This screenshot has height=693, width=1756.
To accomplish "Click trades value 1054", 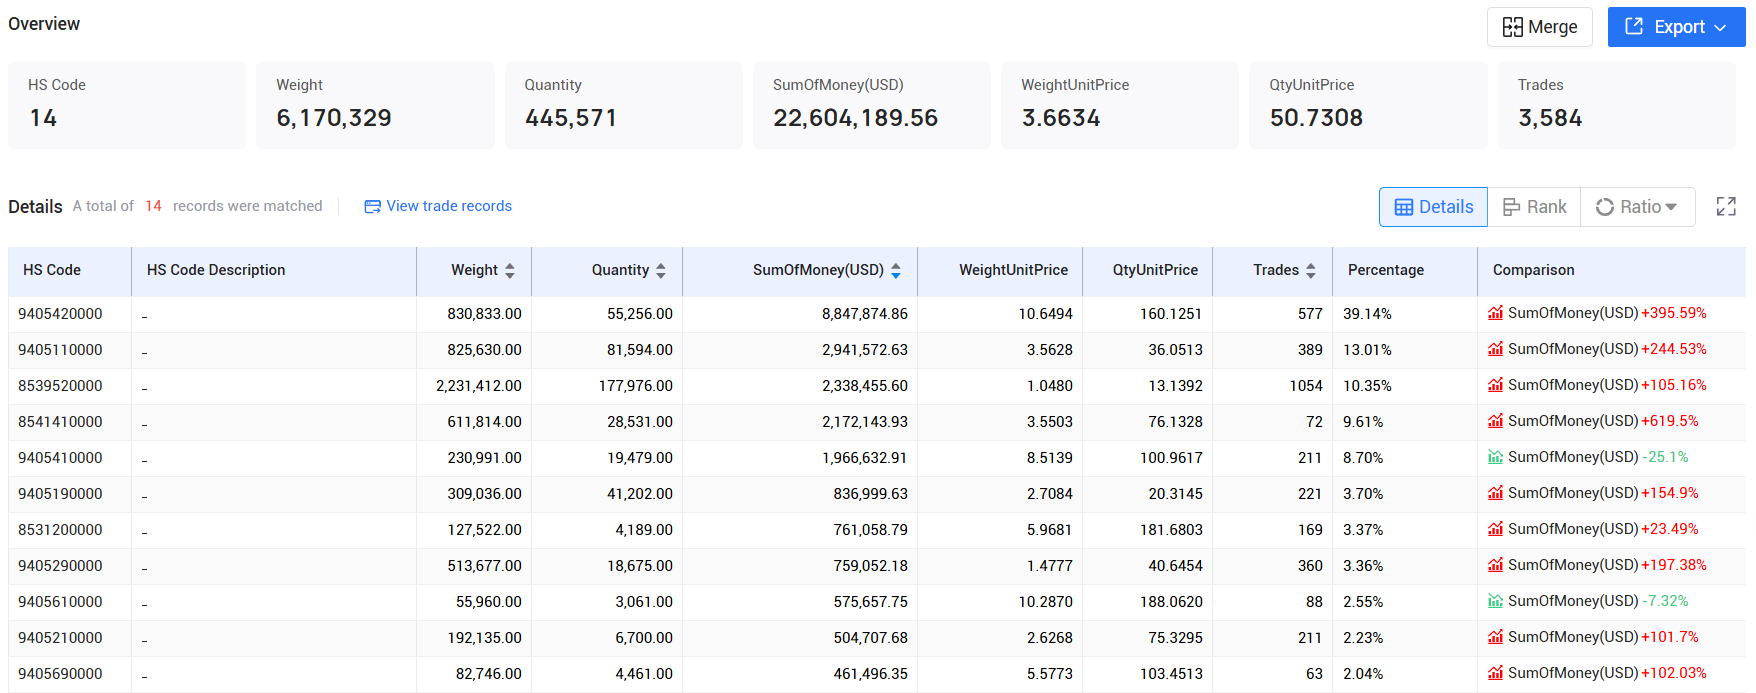I will tap(1306, 386).
